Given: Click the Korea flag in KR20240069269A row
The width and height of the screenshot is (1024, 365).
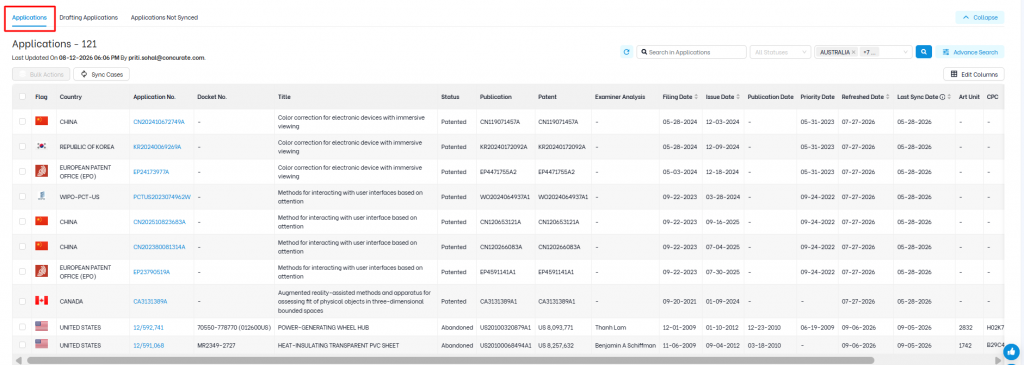Looking at the screenshot, I should pos(42,146).
